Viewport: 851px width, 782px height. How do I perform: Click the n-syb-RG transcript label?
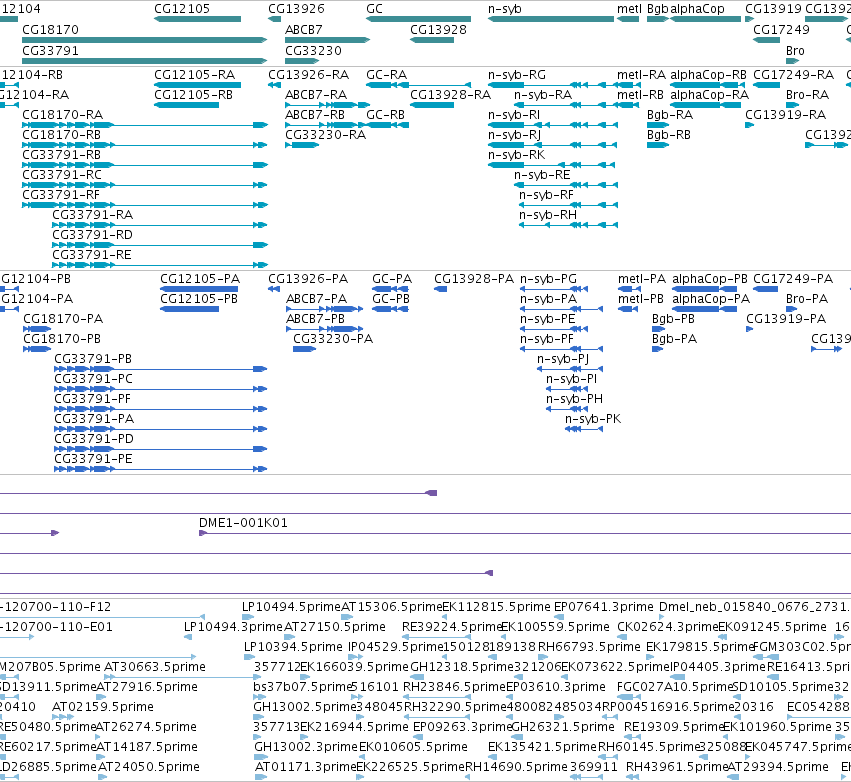click(517, 74)
